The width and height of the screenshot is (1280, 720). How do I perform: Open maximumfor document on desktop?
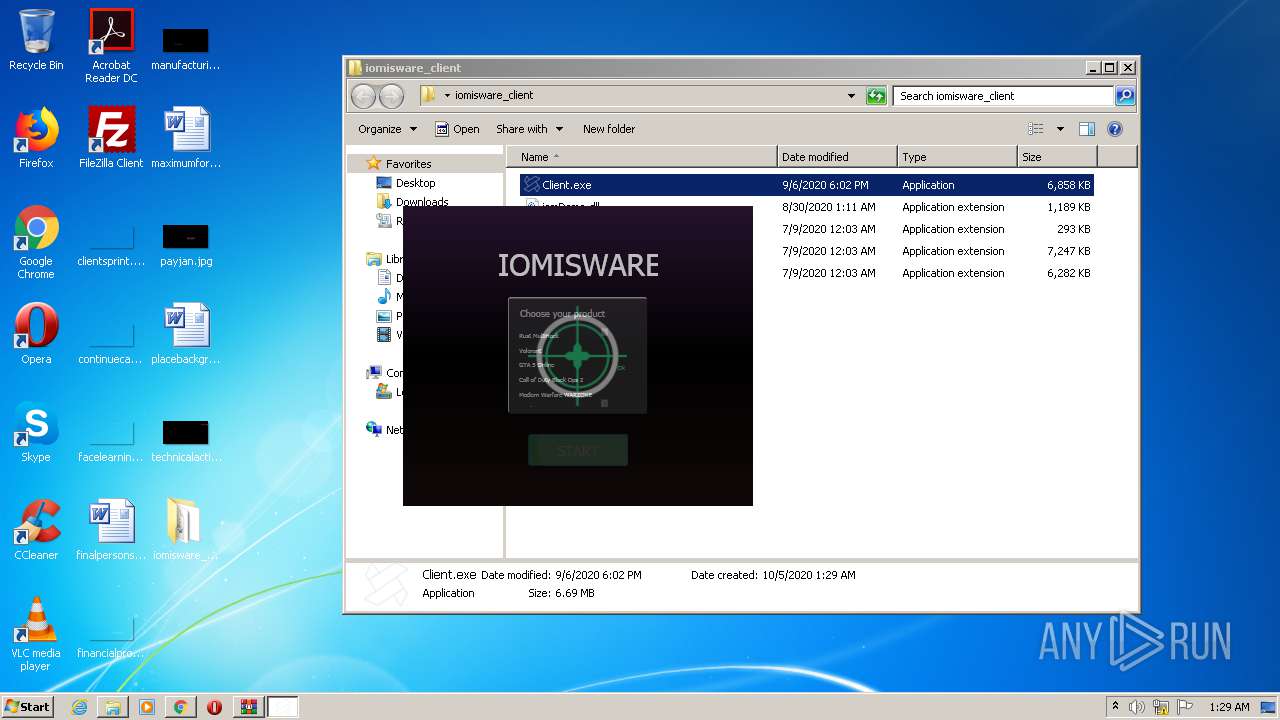186,138
